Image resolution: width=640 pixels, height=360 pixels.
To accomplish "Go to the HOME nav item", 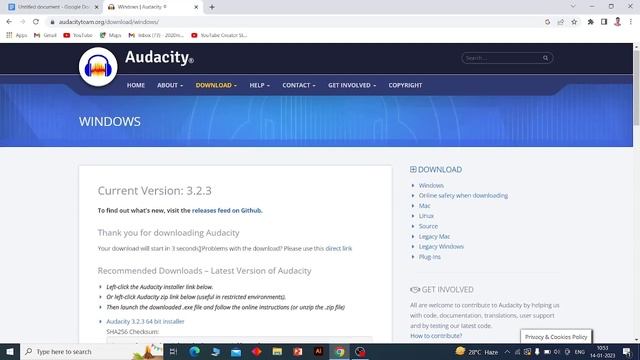I will pyautogui.click(x=136, y=85).
